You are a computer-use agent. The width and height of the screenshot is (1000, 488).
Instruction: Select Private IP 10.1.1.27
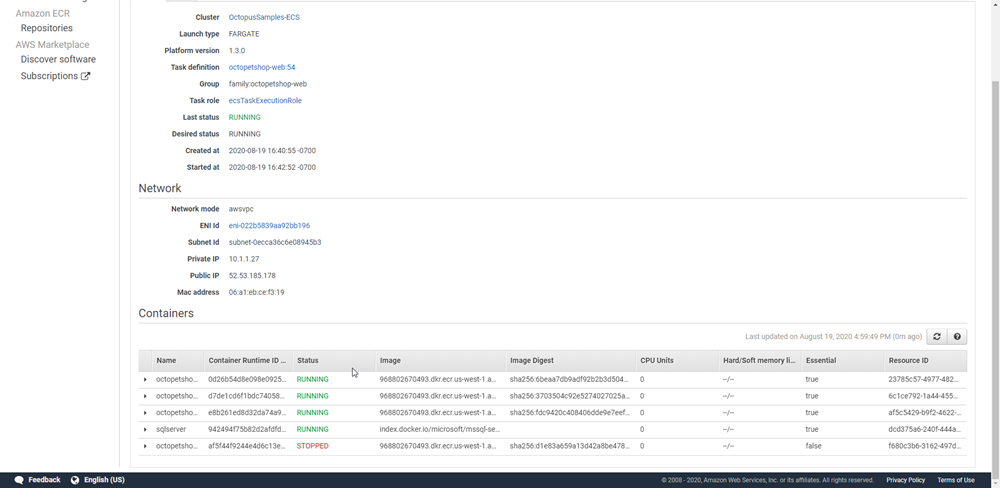tap(244, 259)
